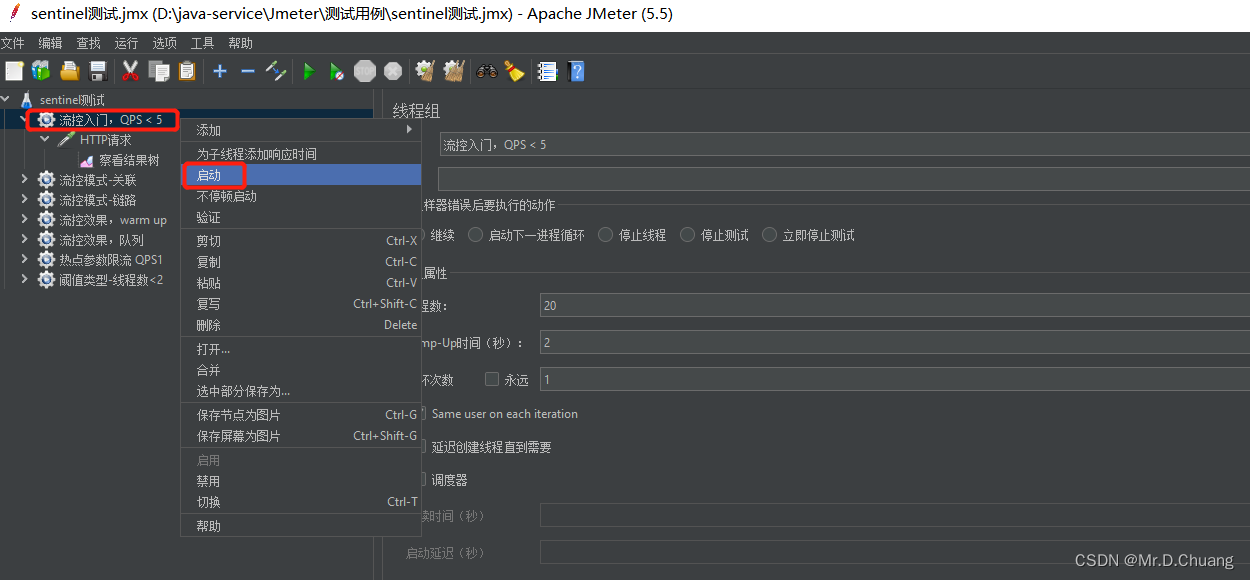The image size is (1250, 580).
Task: Open the 运行 menu
Action: coord(126,43)
